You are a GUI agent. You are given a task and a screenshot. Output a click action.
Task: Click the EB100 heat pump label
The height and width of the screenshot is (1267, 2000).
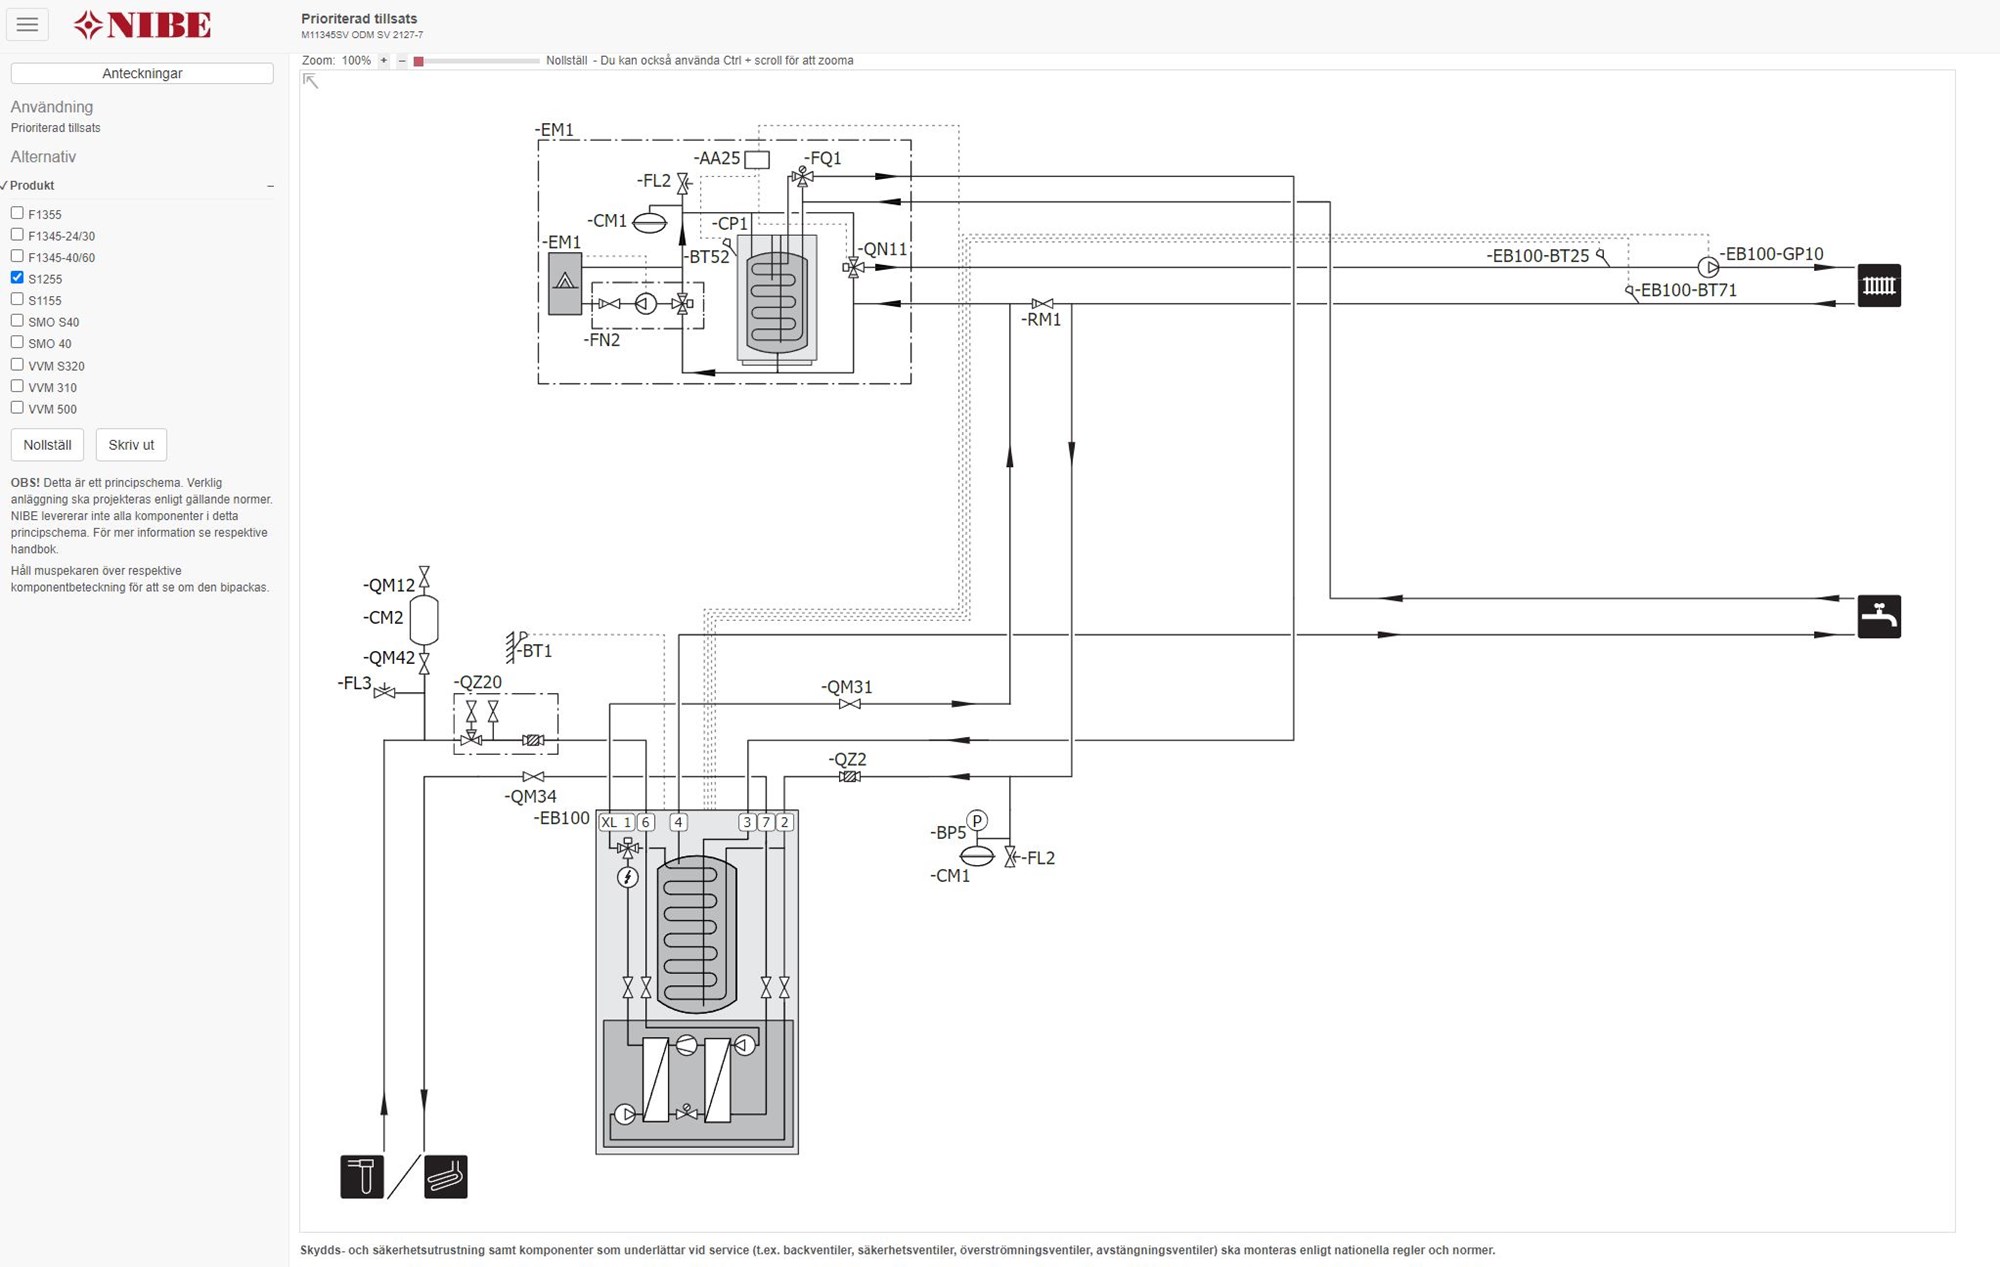pyautogui.click(x=562, y=818)
